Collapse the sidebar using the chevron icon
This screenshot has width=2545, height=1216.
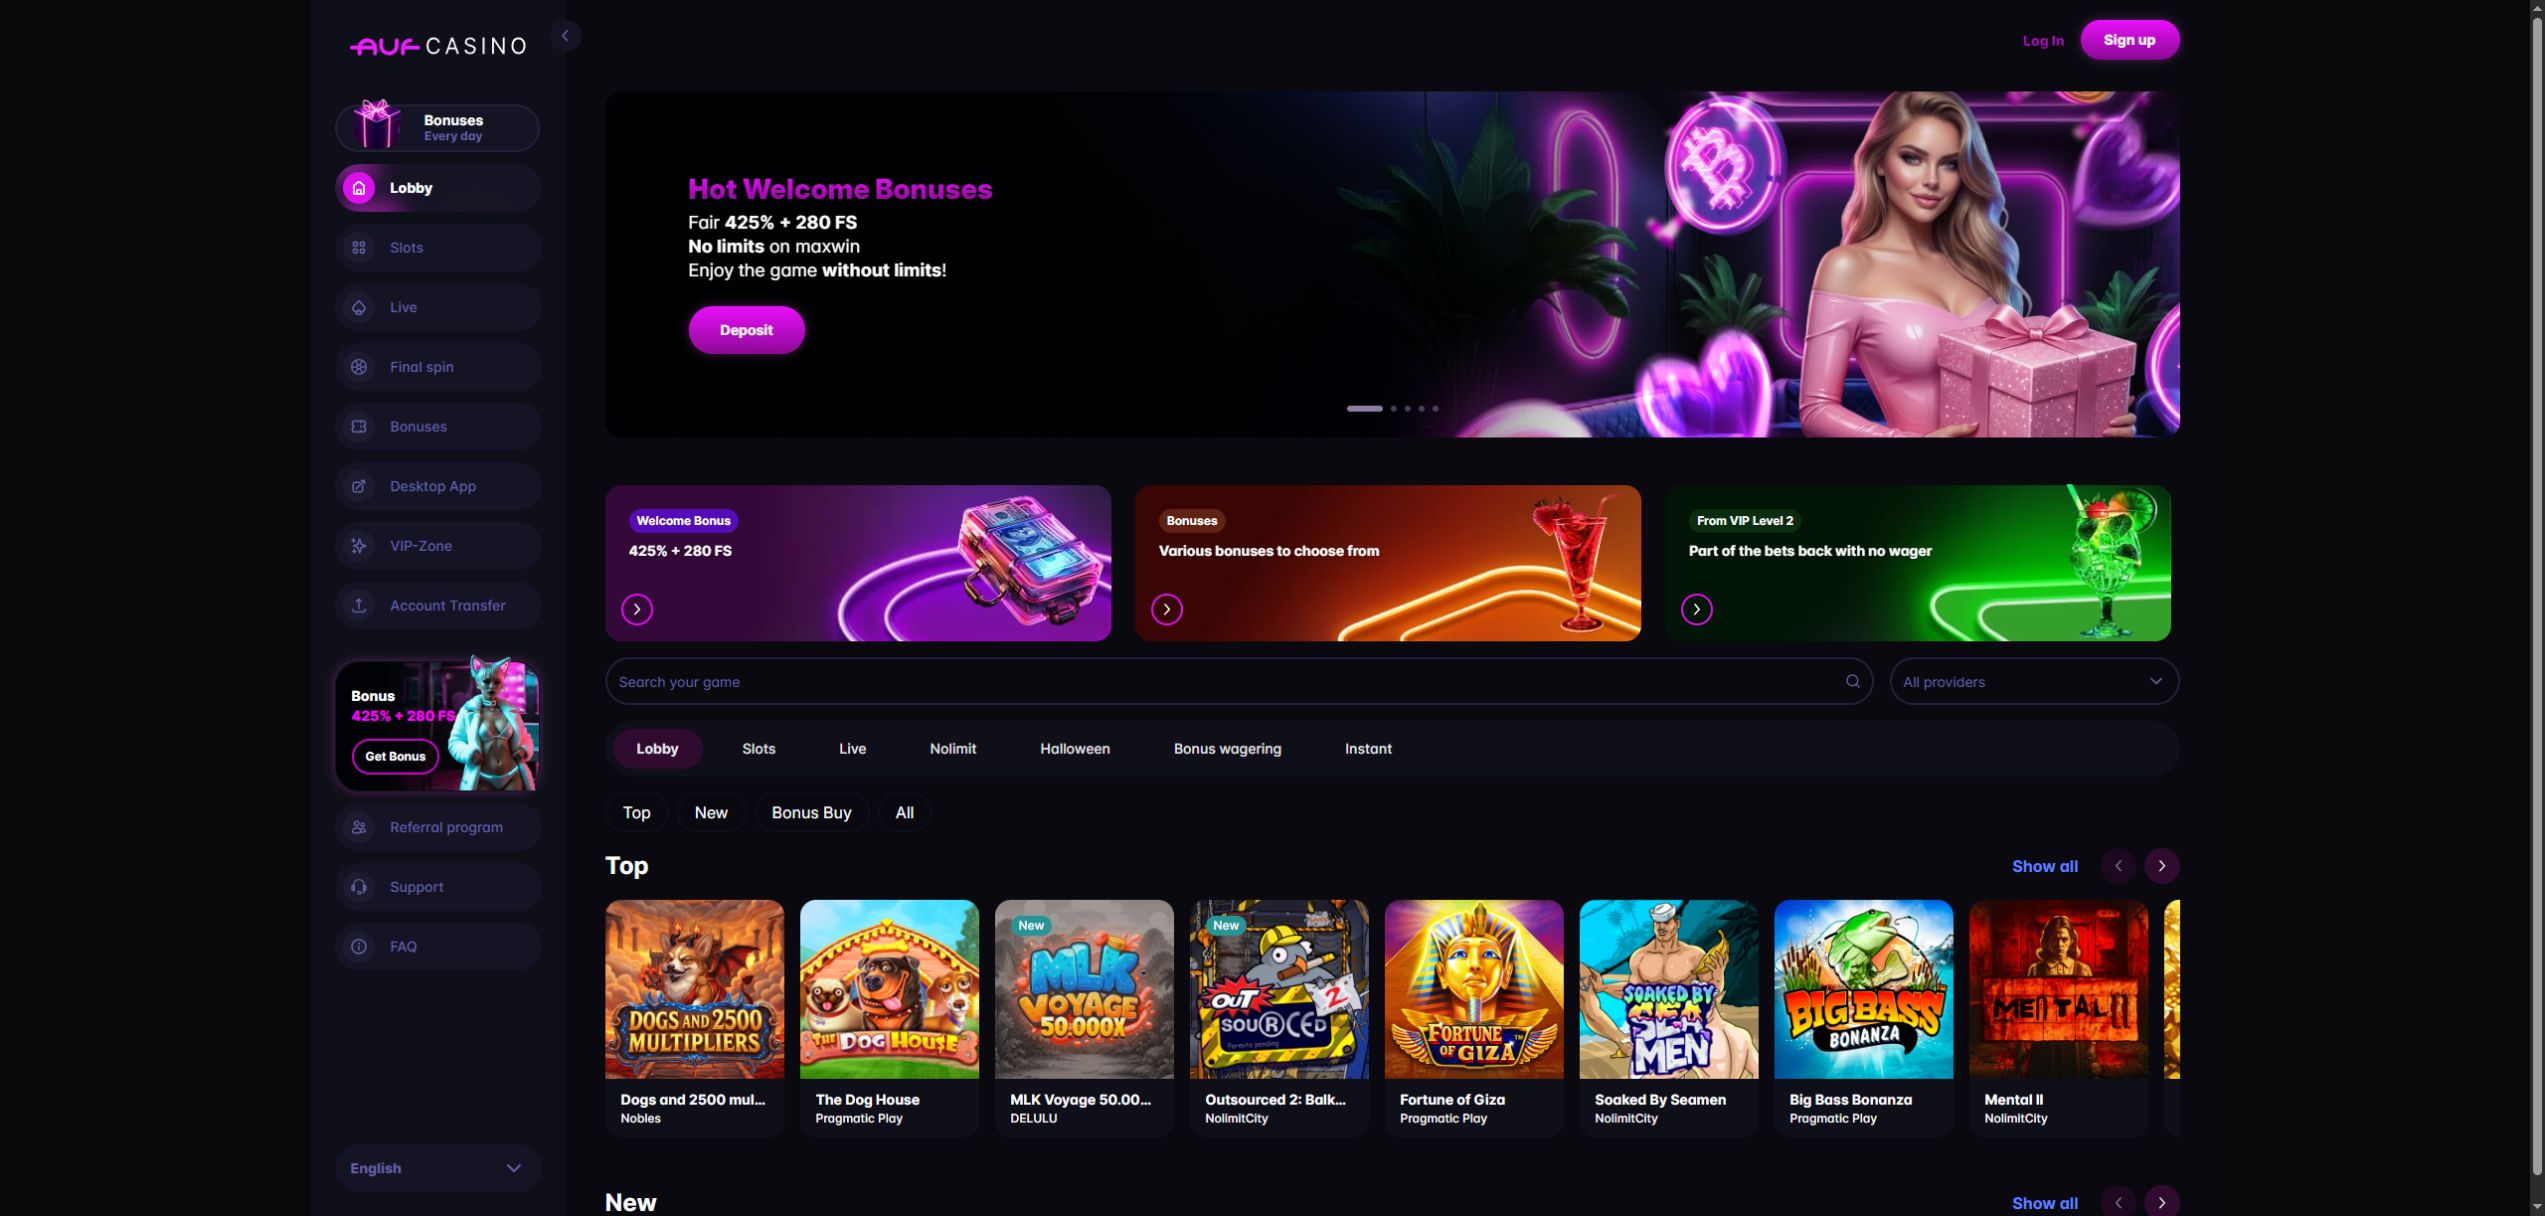[565, 36]
